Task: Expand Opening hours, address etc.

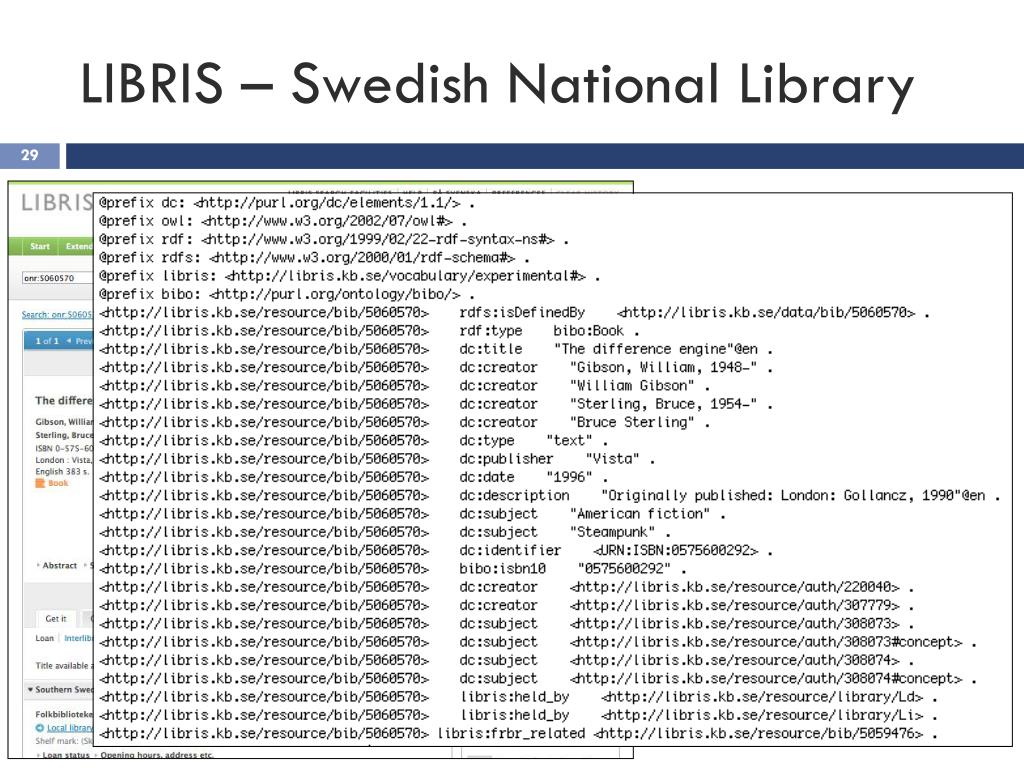Action: coord(155,755)
